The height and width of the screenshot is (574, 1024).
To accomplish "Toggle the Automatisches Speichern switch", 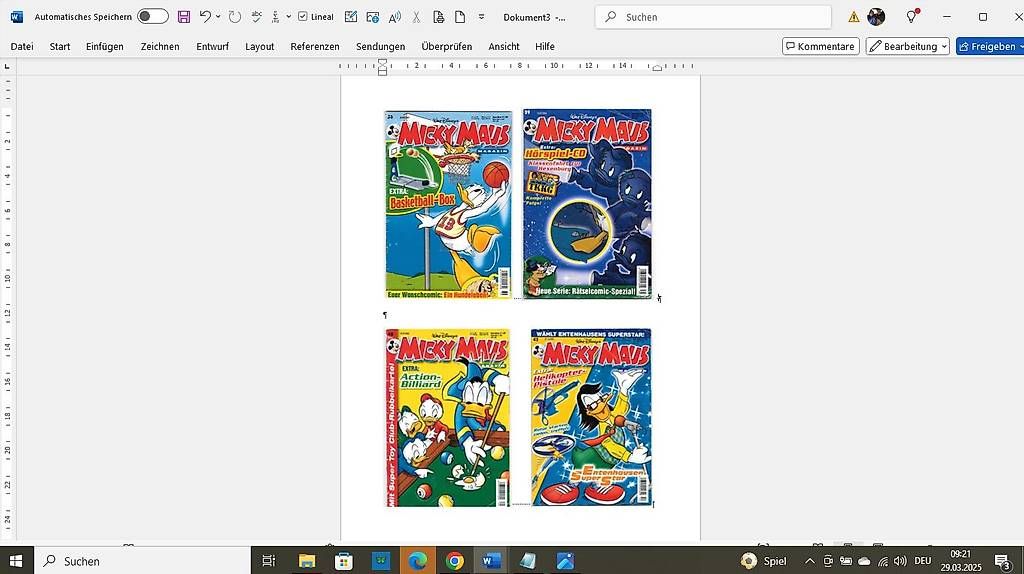I will click(x=153, y=17).
